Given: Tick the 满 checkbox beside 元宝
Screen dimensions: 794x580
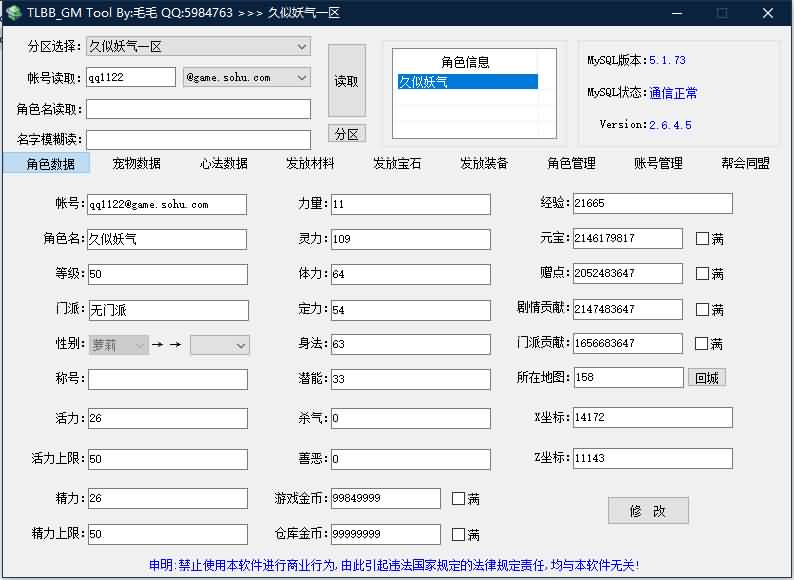Looking at the screenshot, I should coord(702,239).
